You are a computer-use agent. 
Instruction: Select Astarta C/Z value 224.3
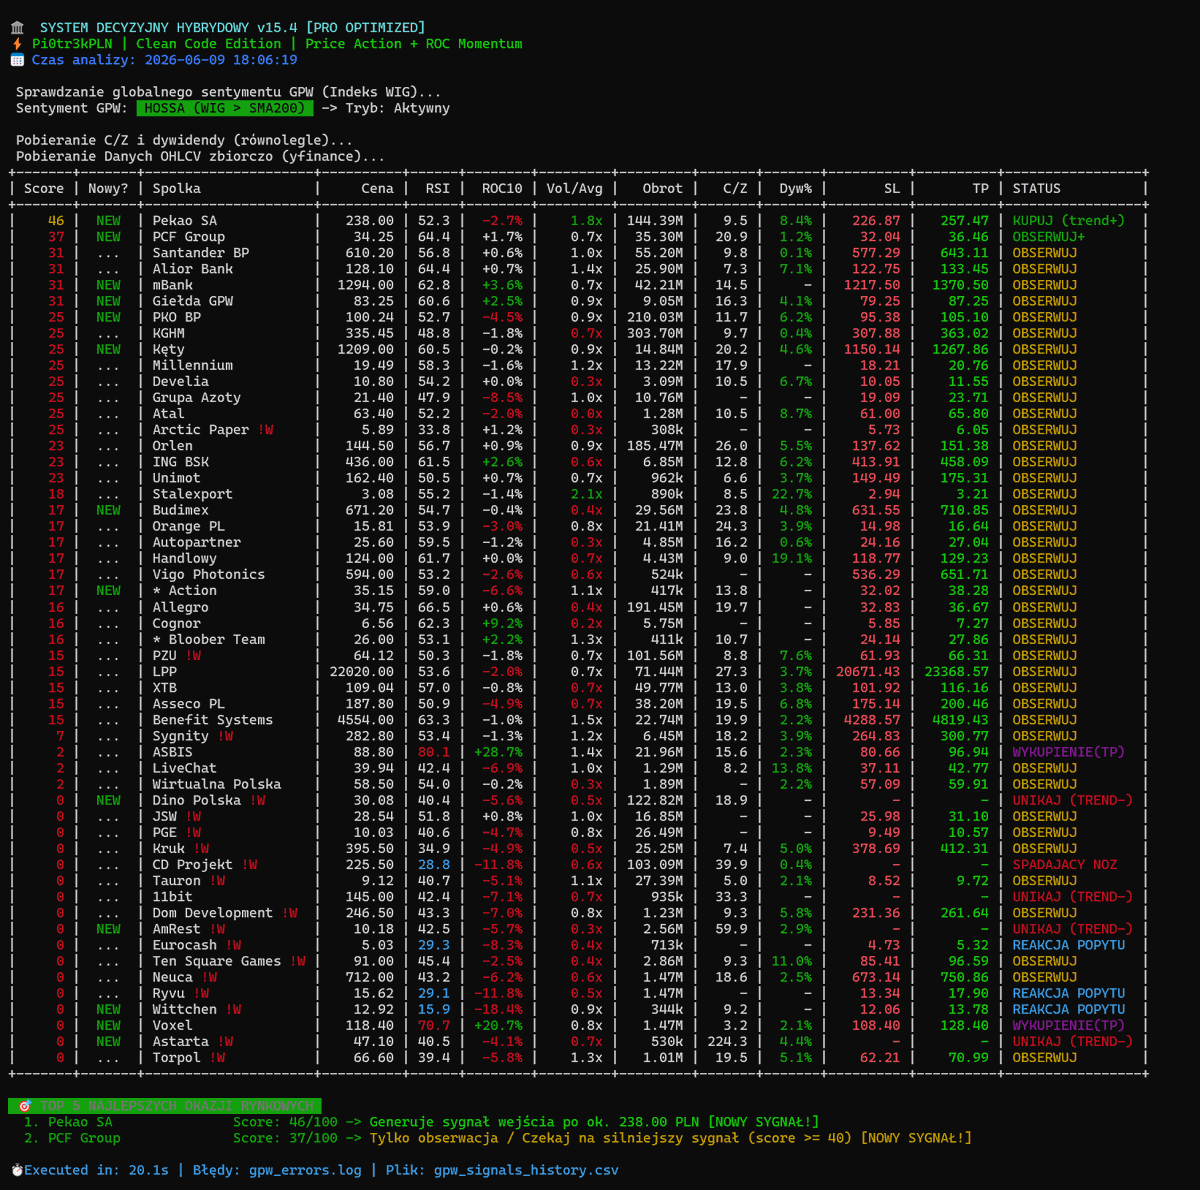727,1041
